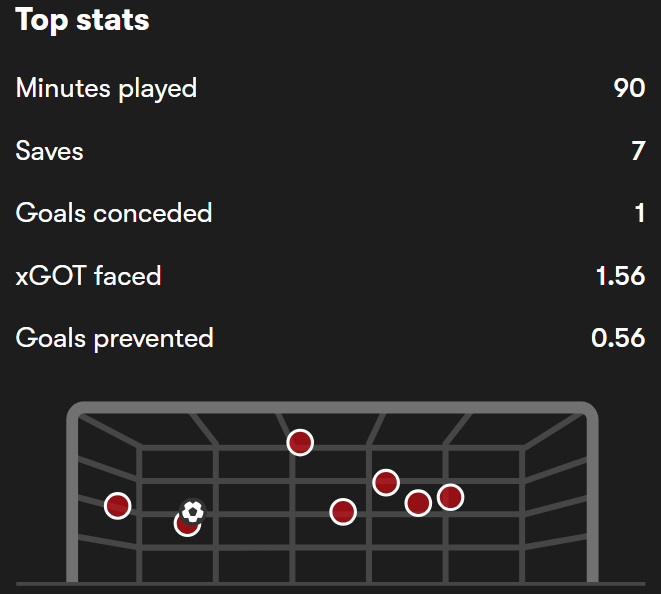This screenshot has width=661, height=594.
Task: Select the Goals prevented label
Action: [x=114, y=338]
